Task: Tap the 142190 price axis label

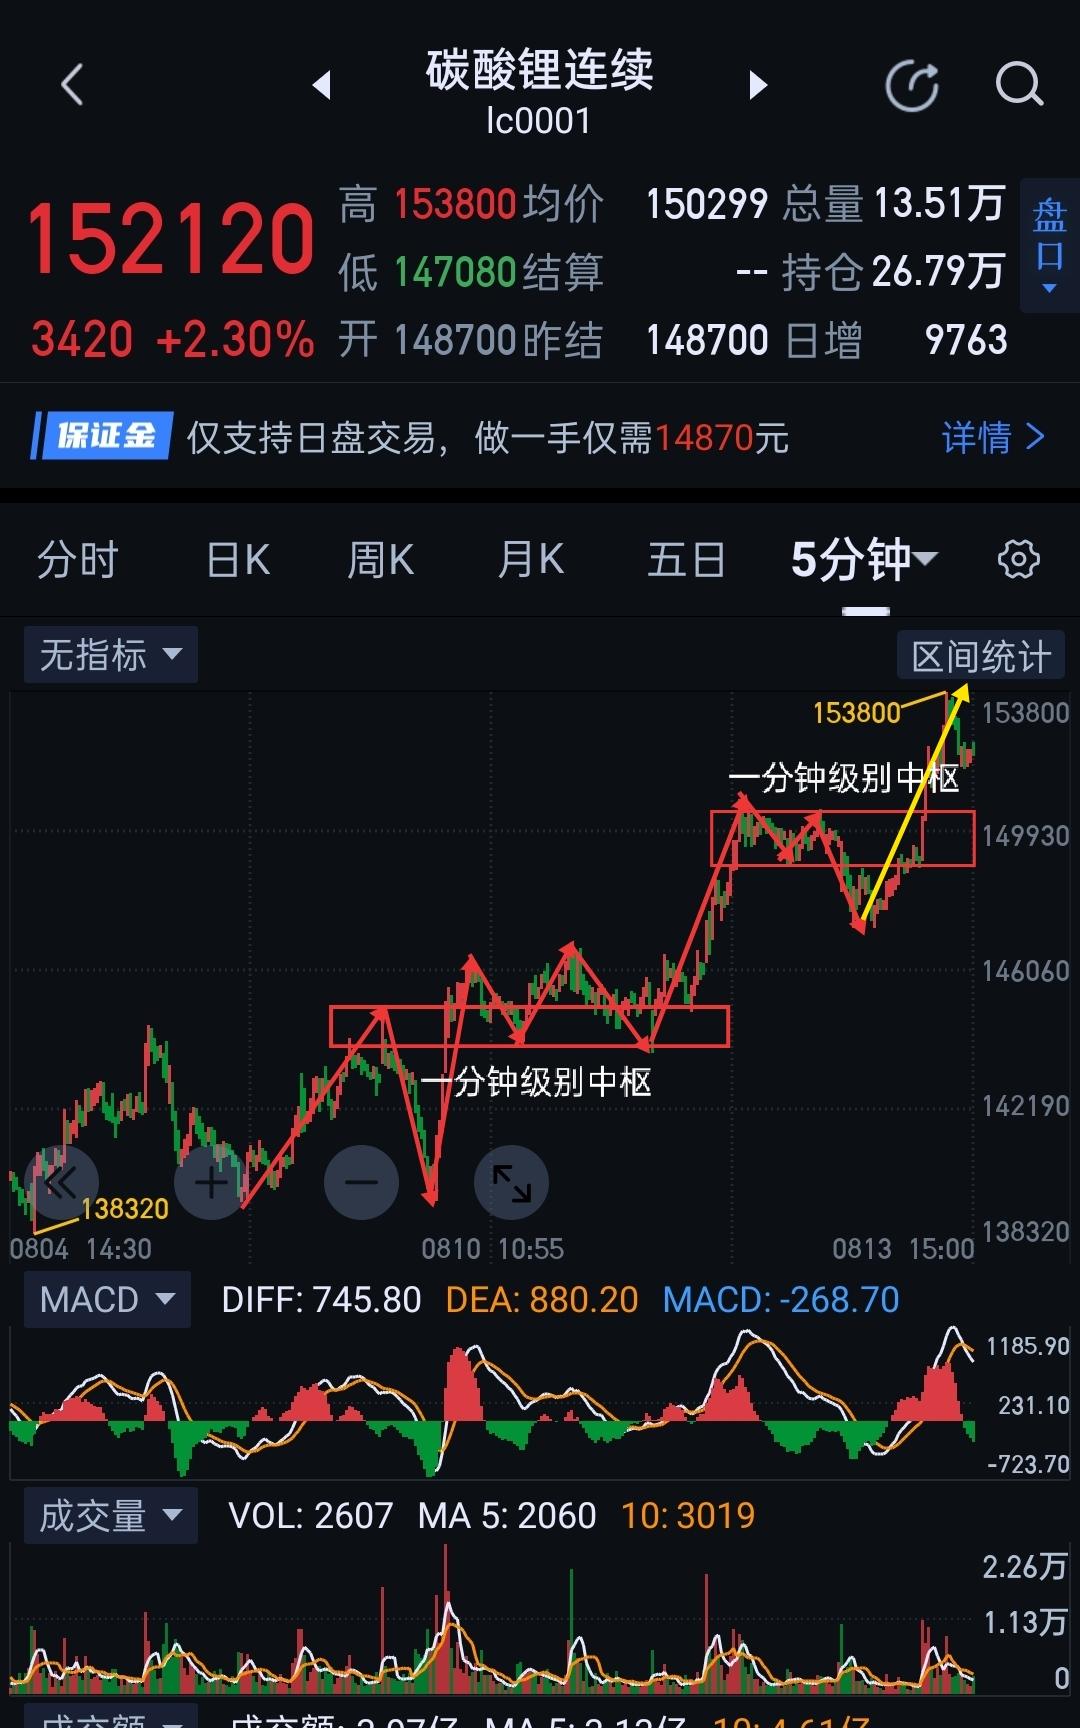Action: pyautogui.click(x=1026, y=1106)
